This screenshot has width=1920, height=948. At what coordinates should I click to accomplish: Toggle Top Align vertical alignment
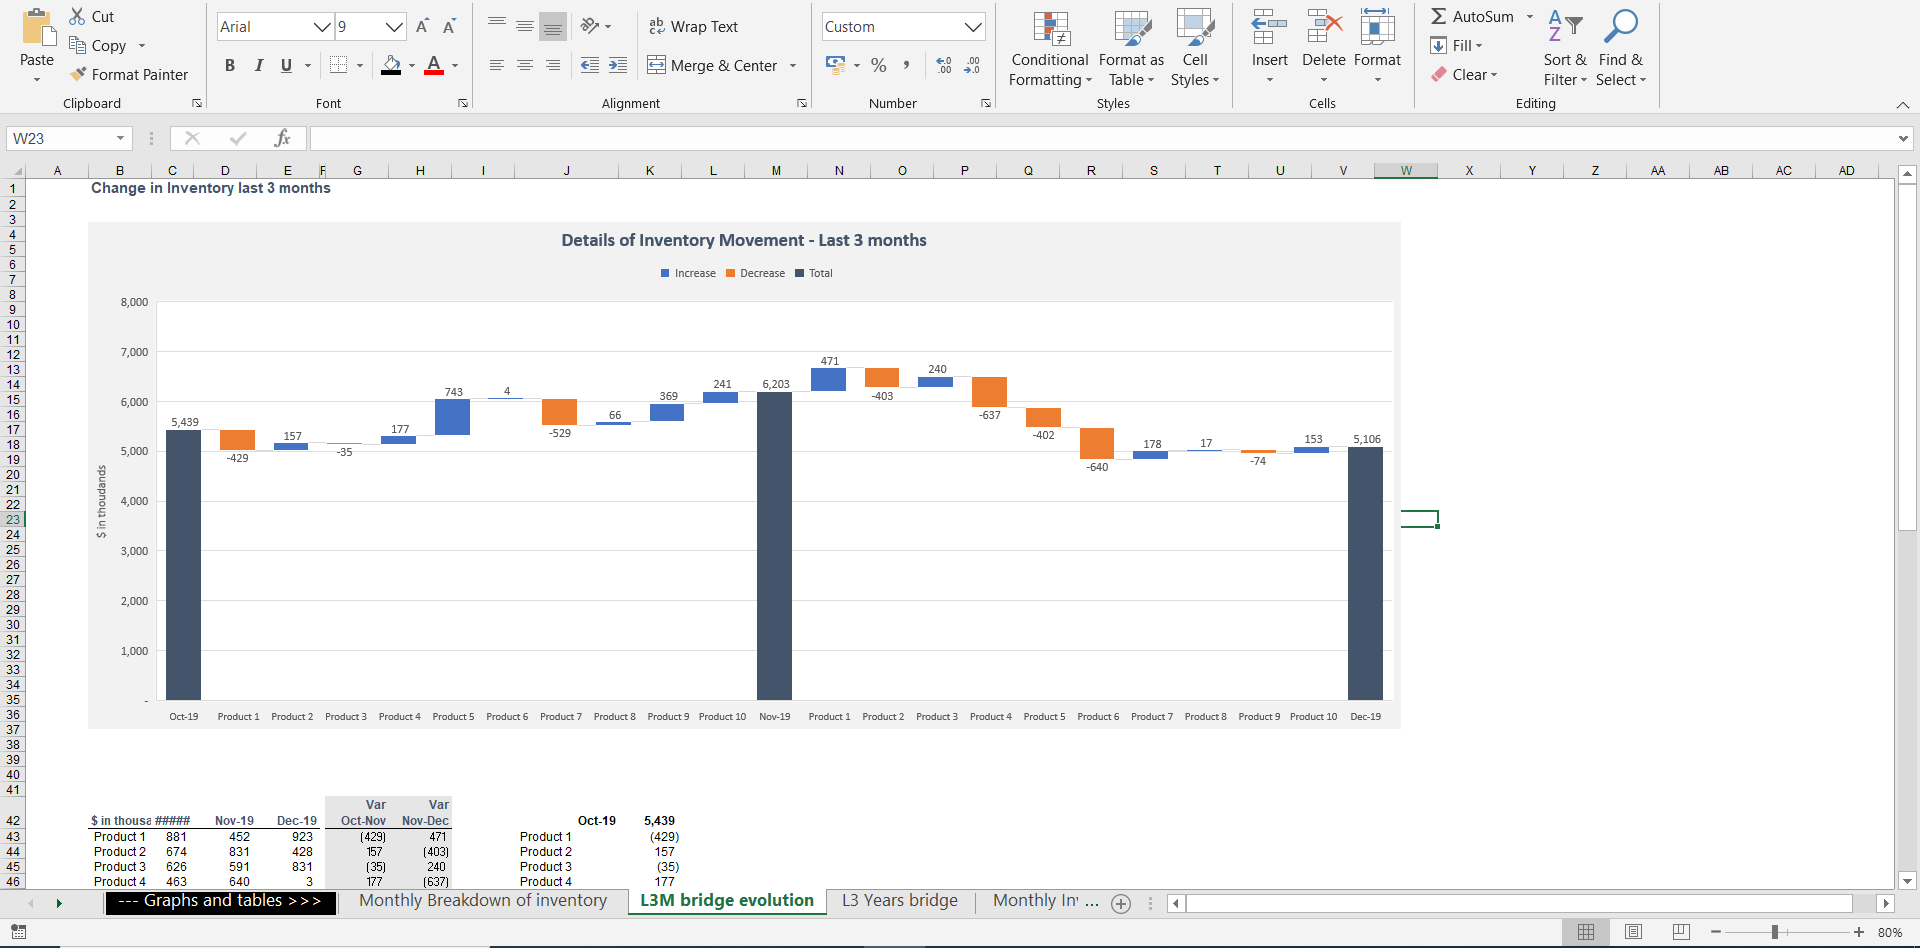(x=496, y=26)
